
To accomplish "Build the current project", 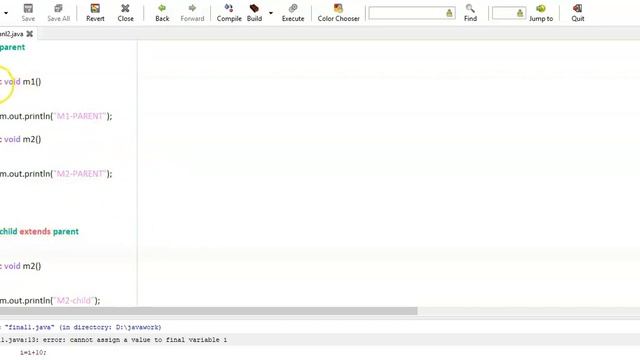I will pyautogui.click(x=254, y=13).
